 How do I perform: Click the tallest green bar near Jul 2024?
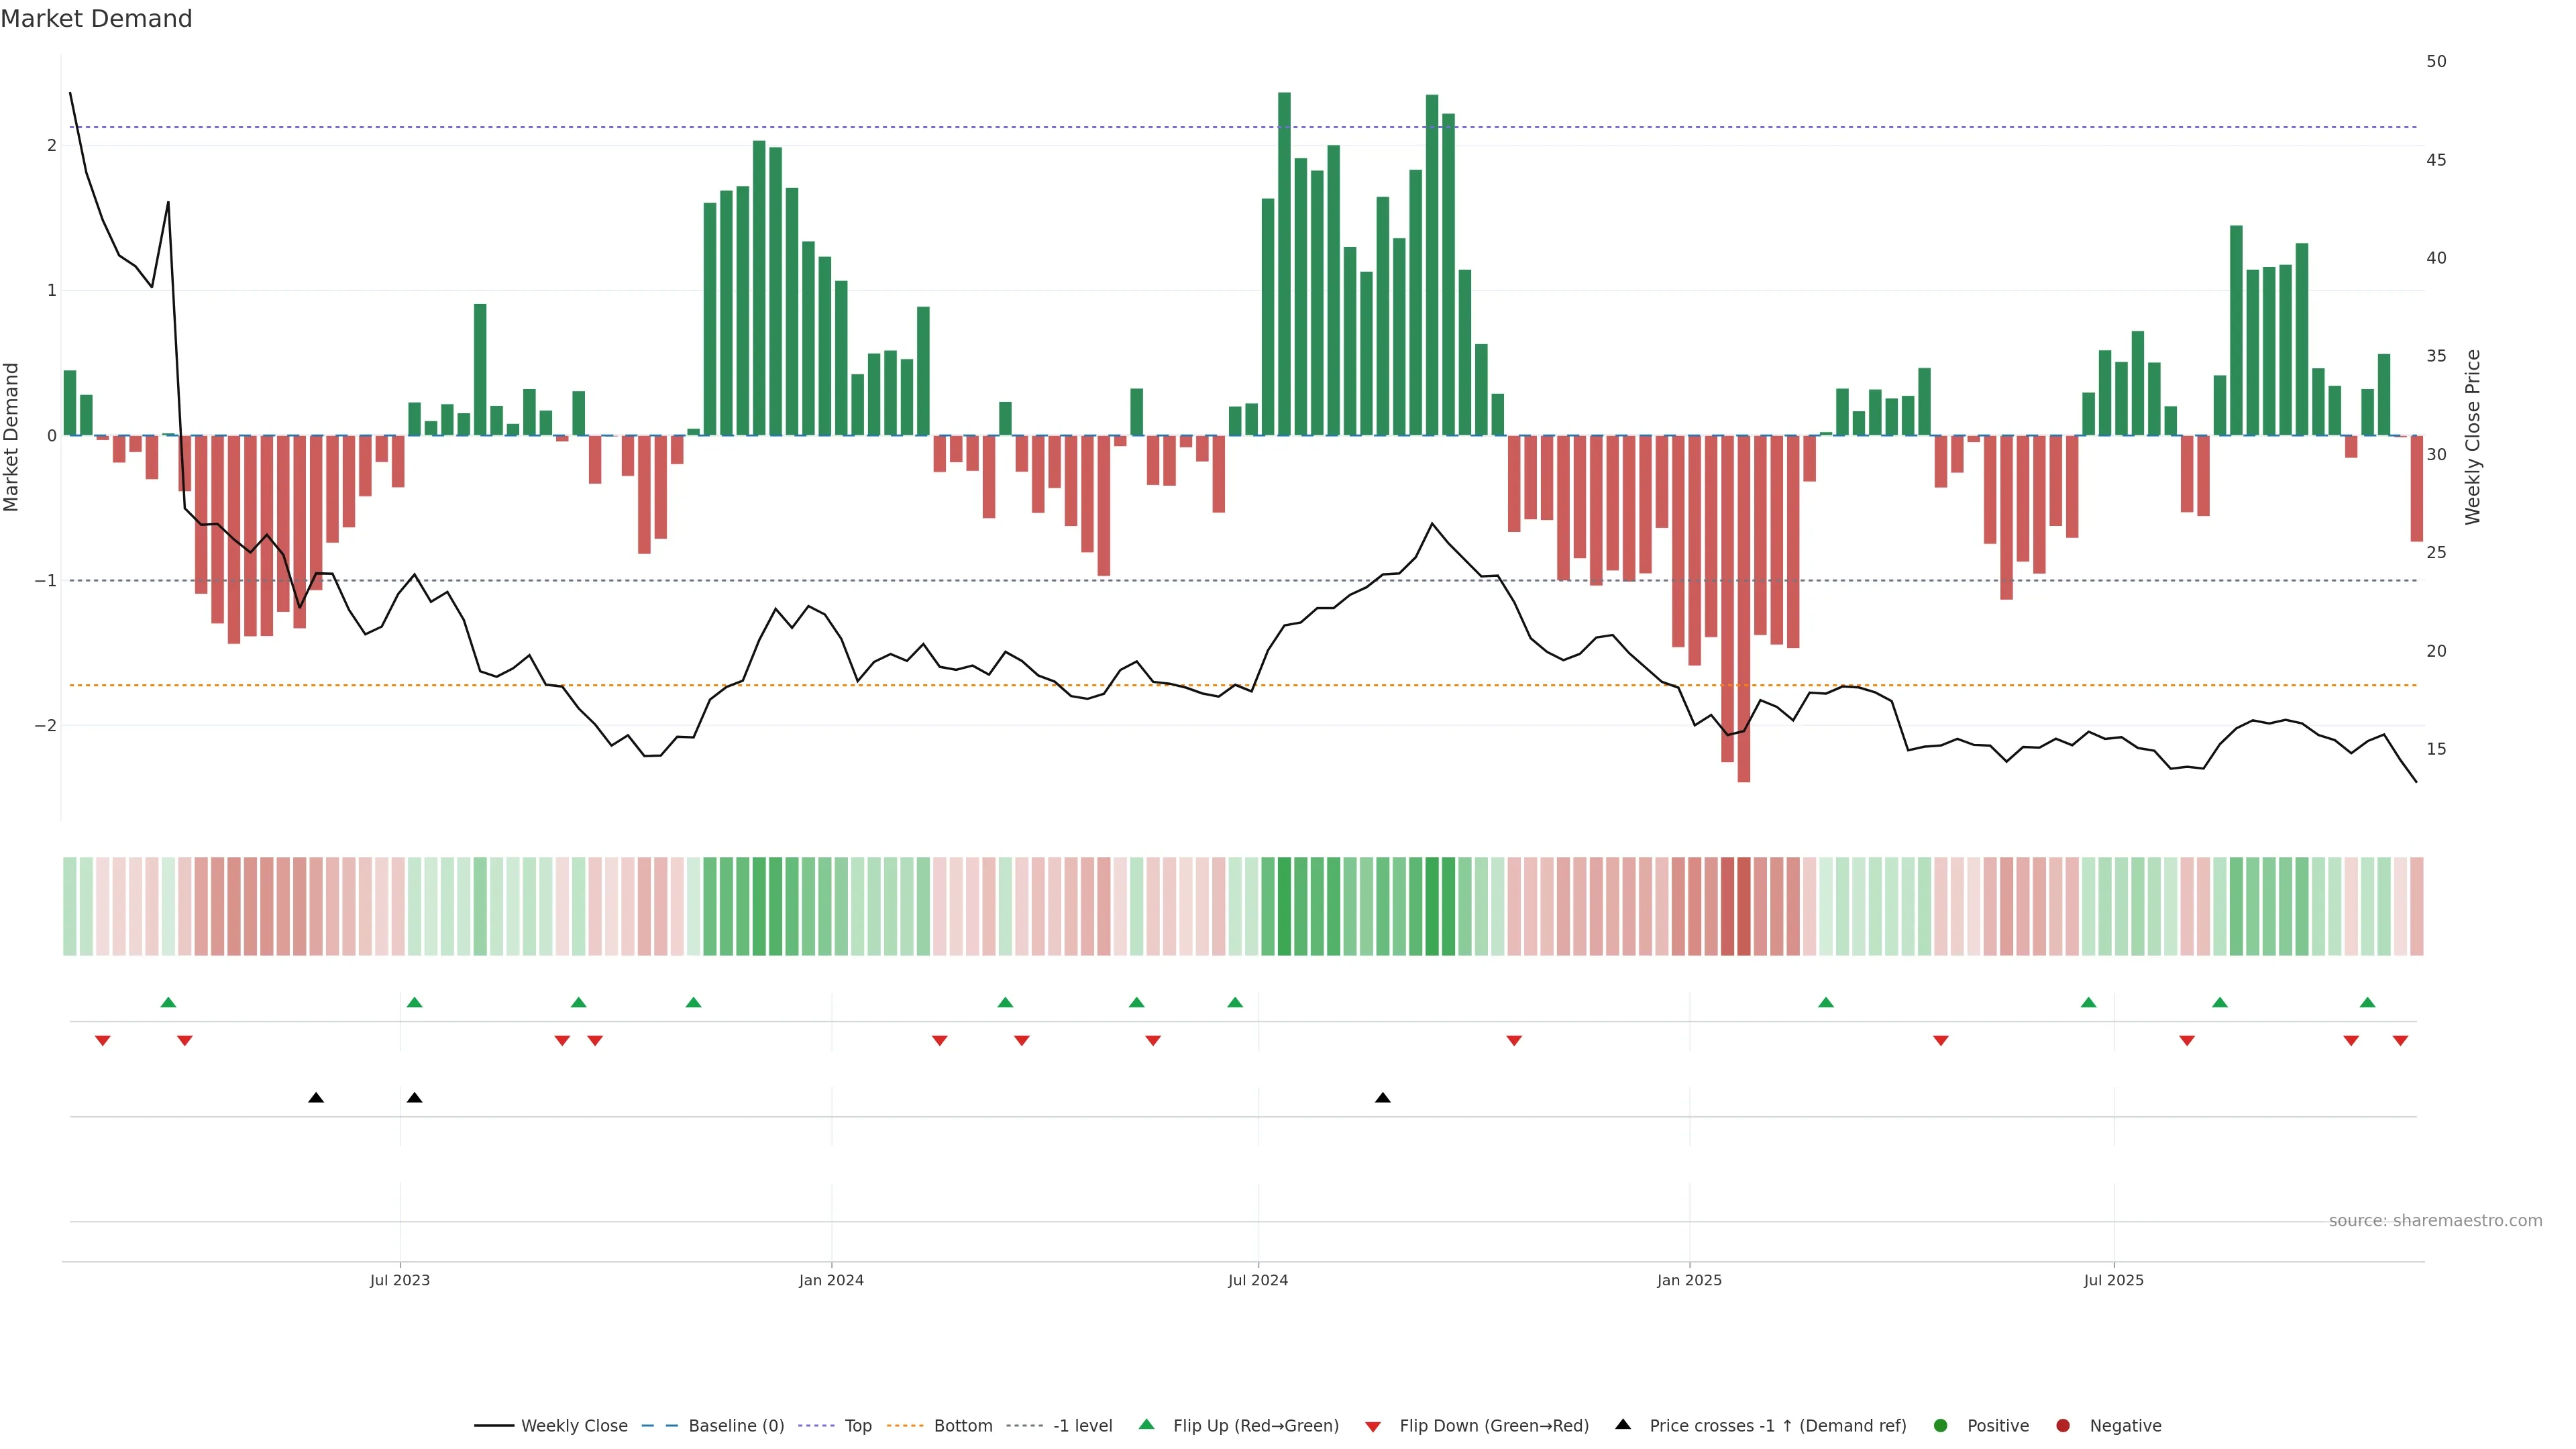point(1284,264)
